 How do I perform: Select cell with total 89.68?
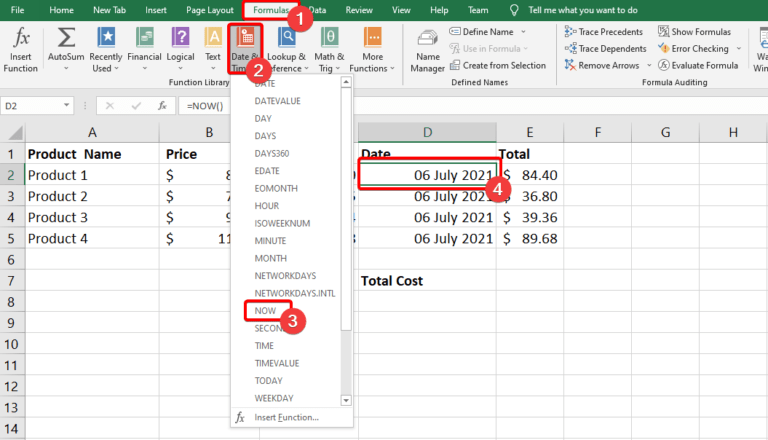click(x=530, y=239)
